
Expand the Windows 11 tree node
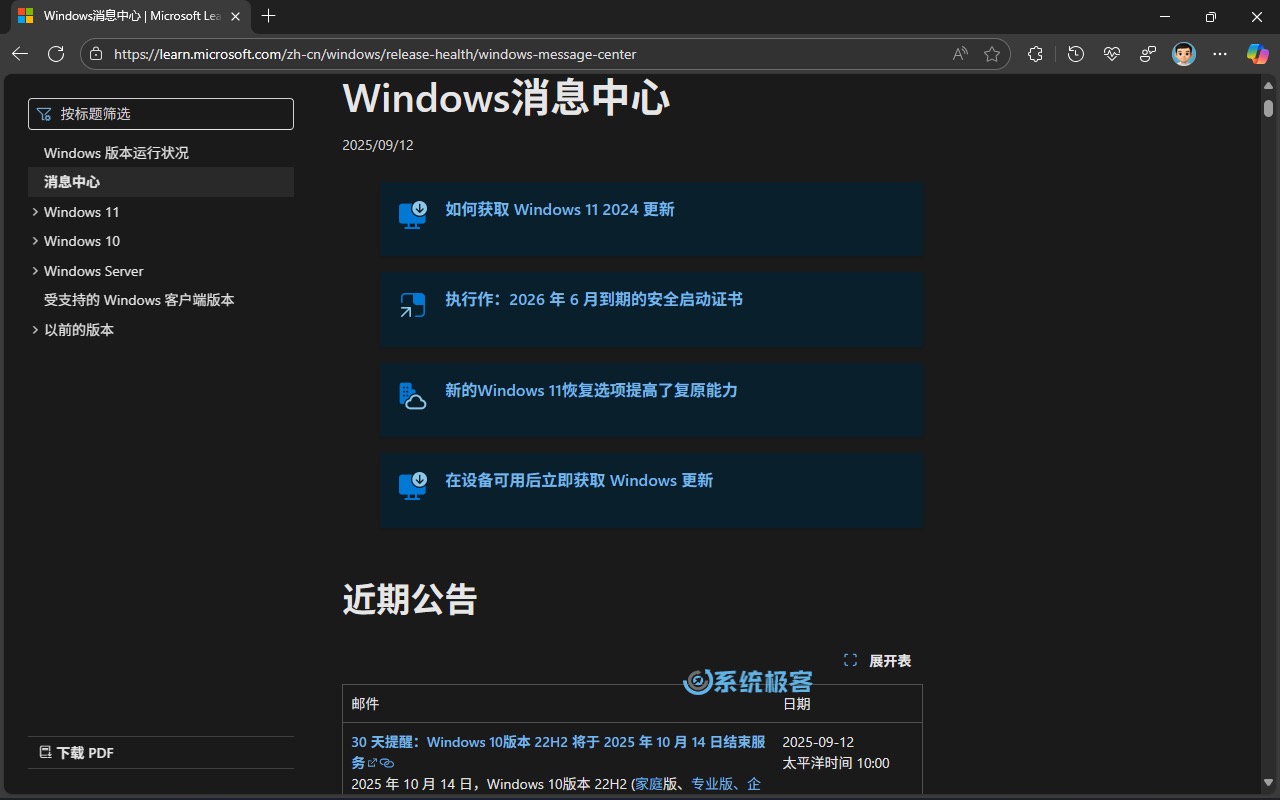tap(35, 212)
